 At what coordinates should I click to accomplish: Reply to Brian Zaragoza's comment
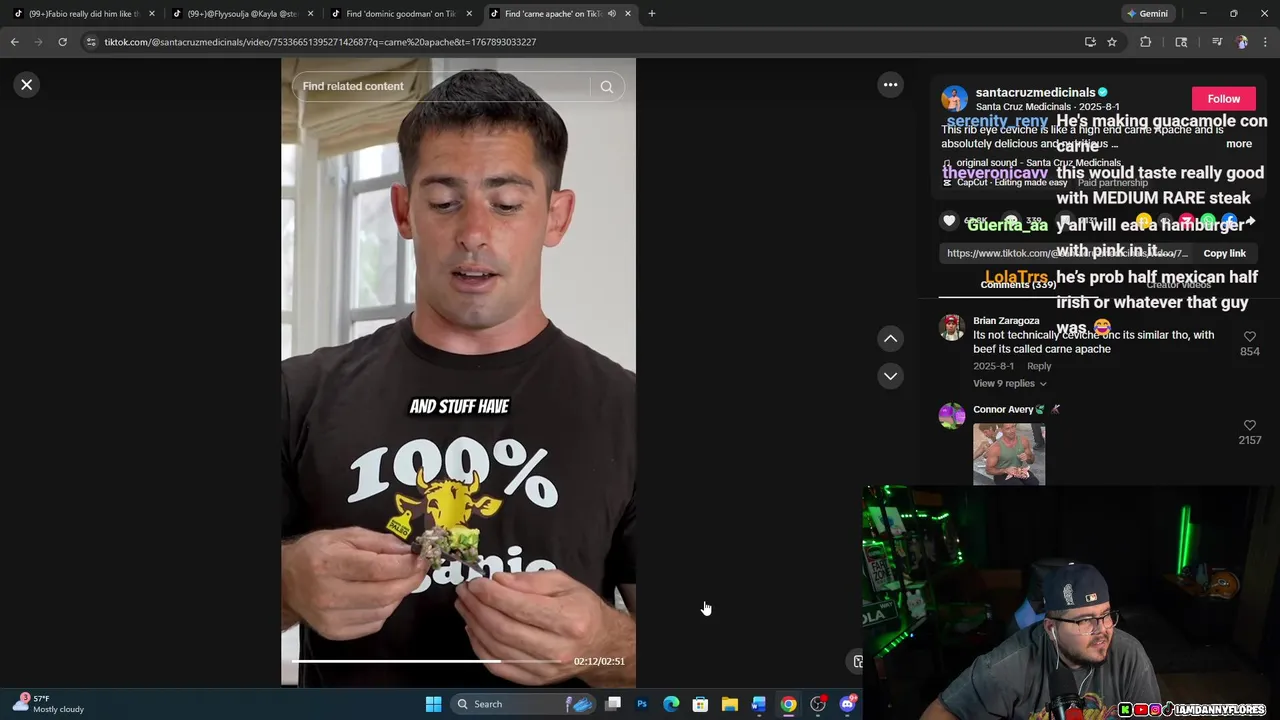[x=1039, y=366]
